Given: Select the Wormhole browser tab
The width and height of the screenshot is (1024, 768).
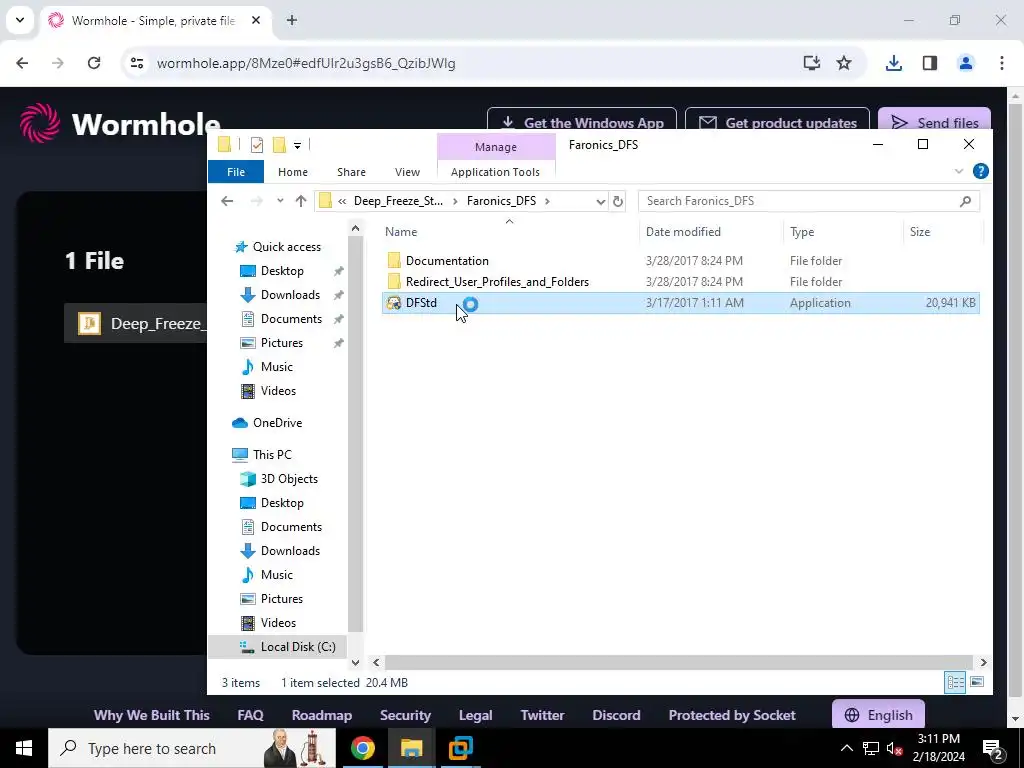Looking at the screenshot, I should (153, 20).
